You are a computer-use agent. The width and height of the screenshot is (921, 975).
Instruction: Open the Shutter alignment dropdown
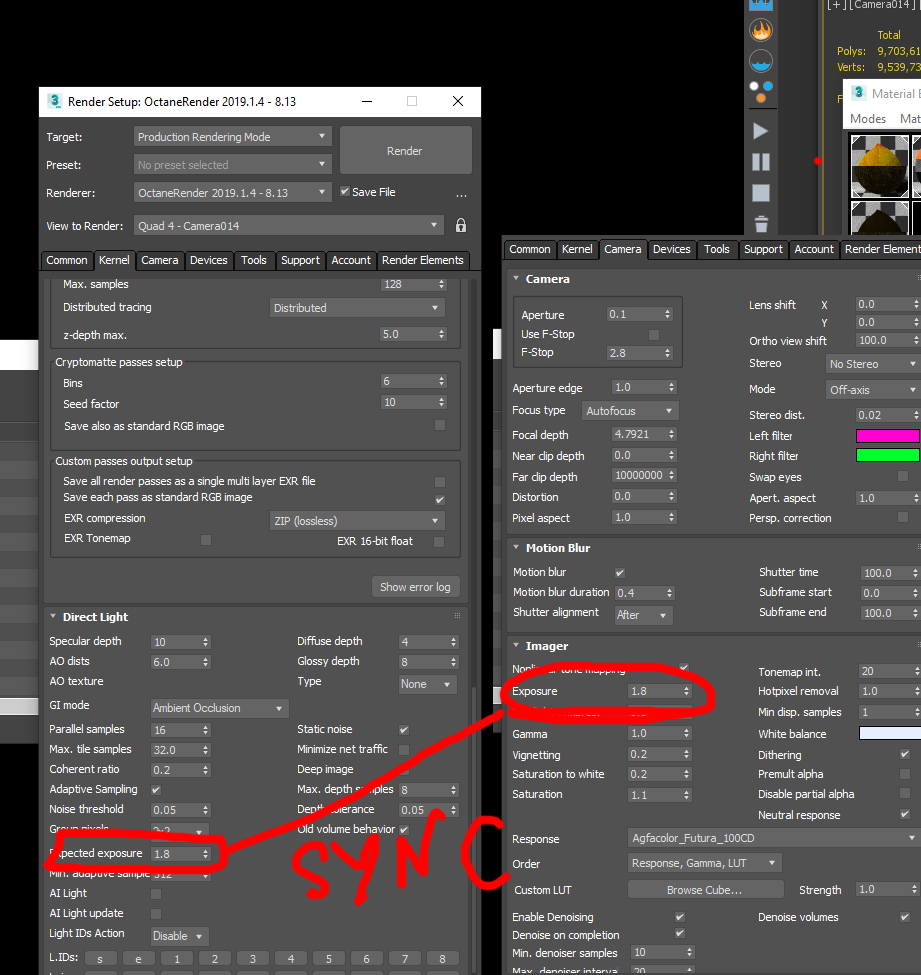click(643, 615)
